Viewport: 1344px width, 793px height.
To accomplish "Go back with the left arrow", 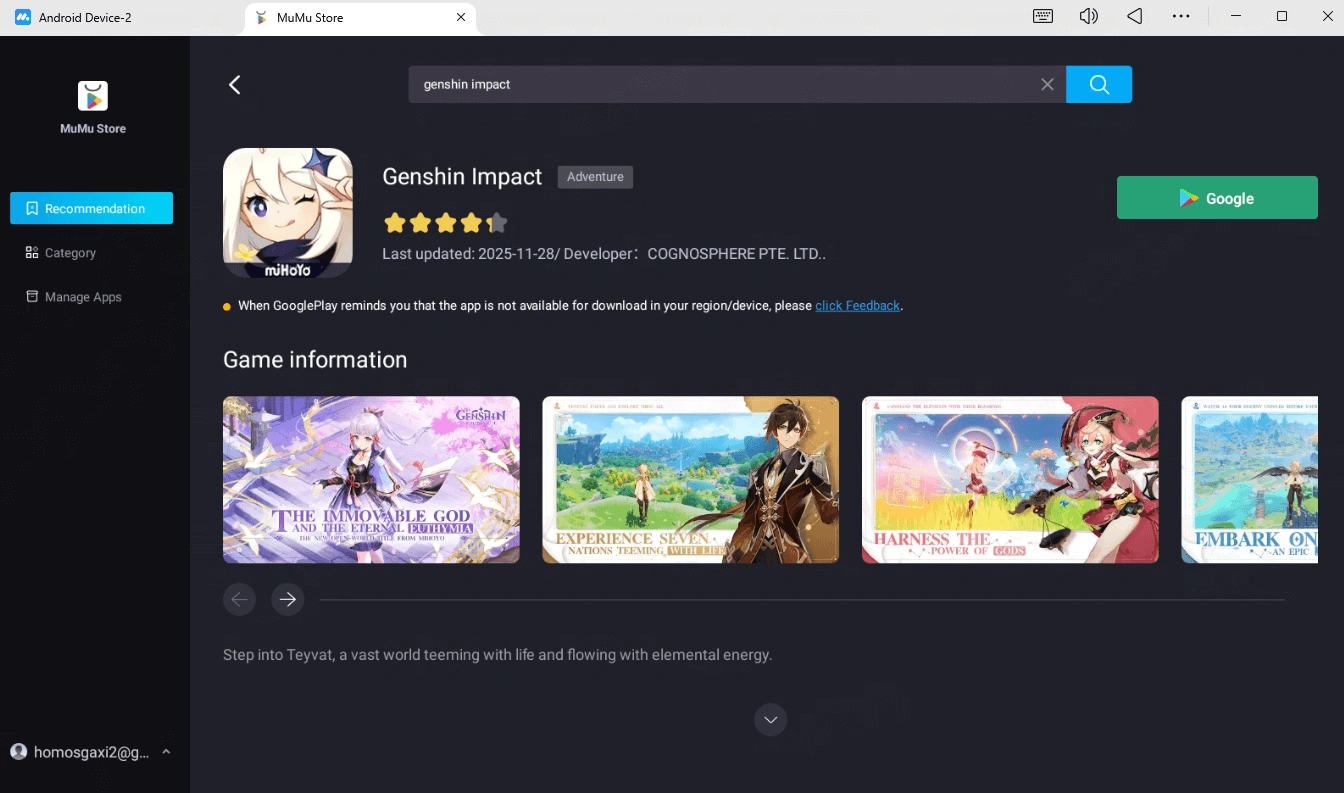I will tap(235, 85).
